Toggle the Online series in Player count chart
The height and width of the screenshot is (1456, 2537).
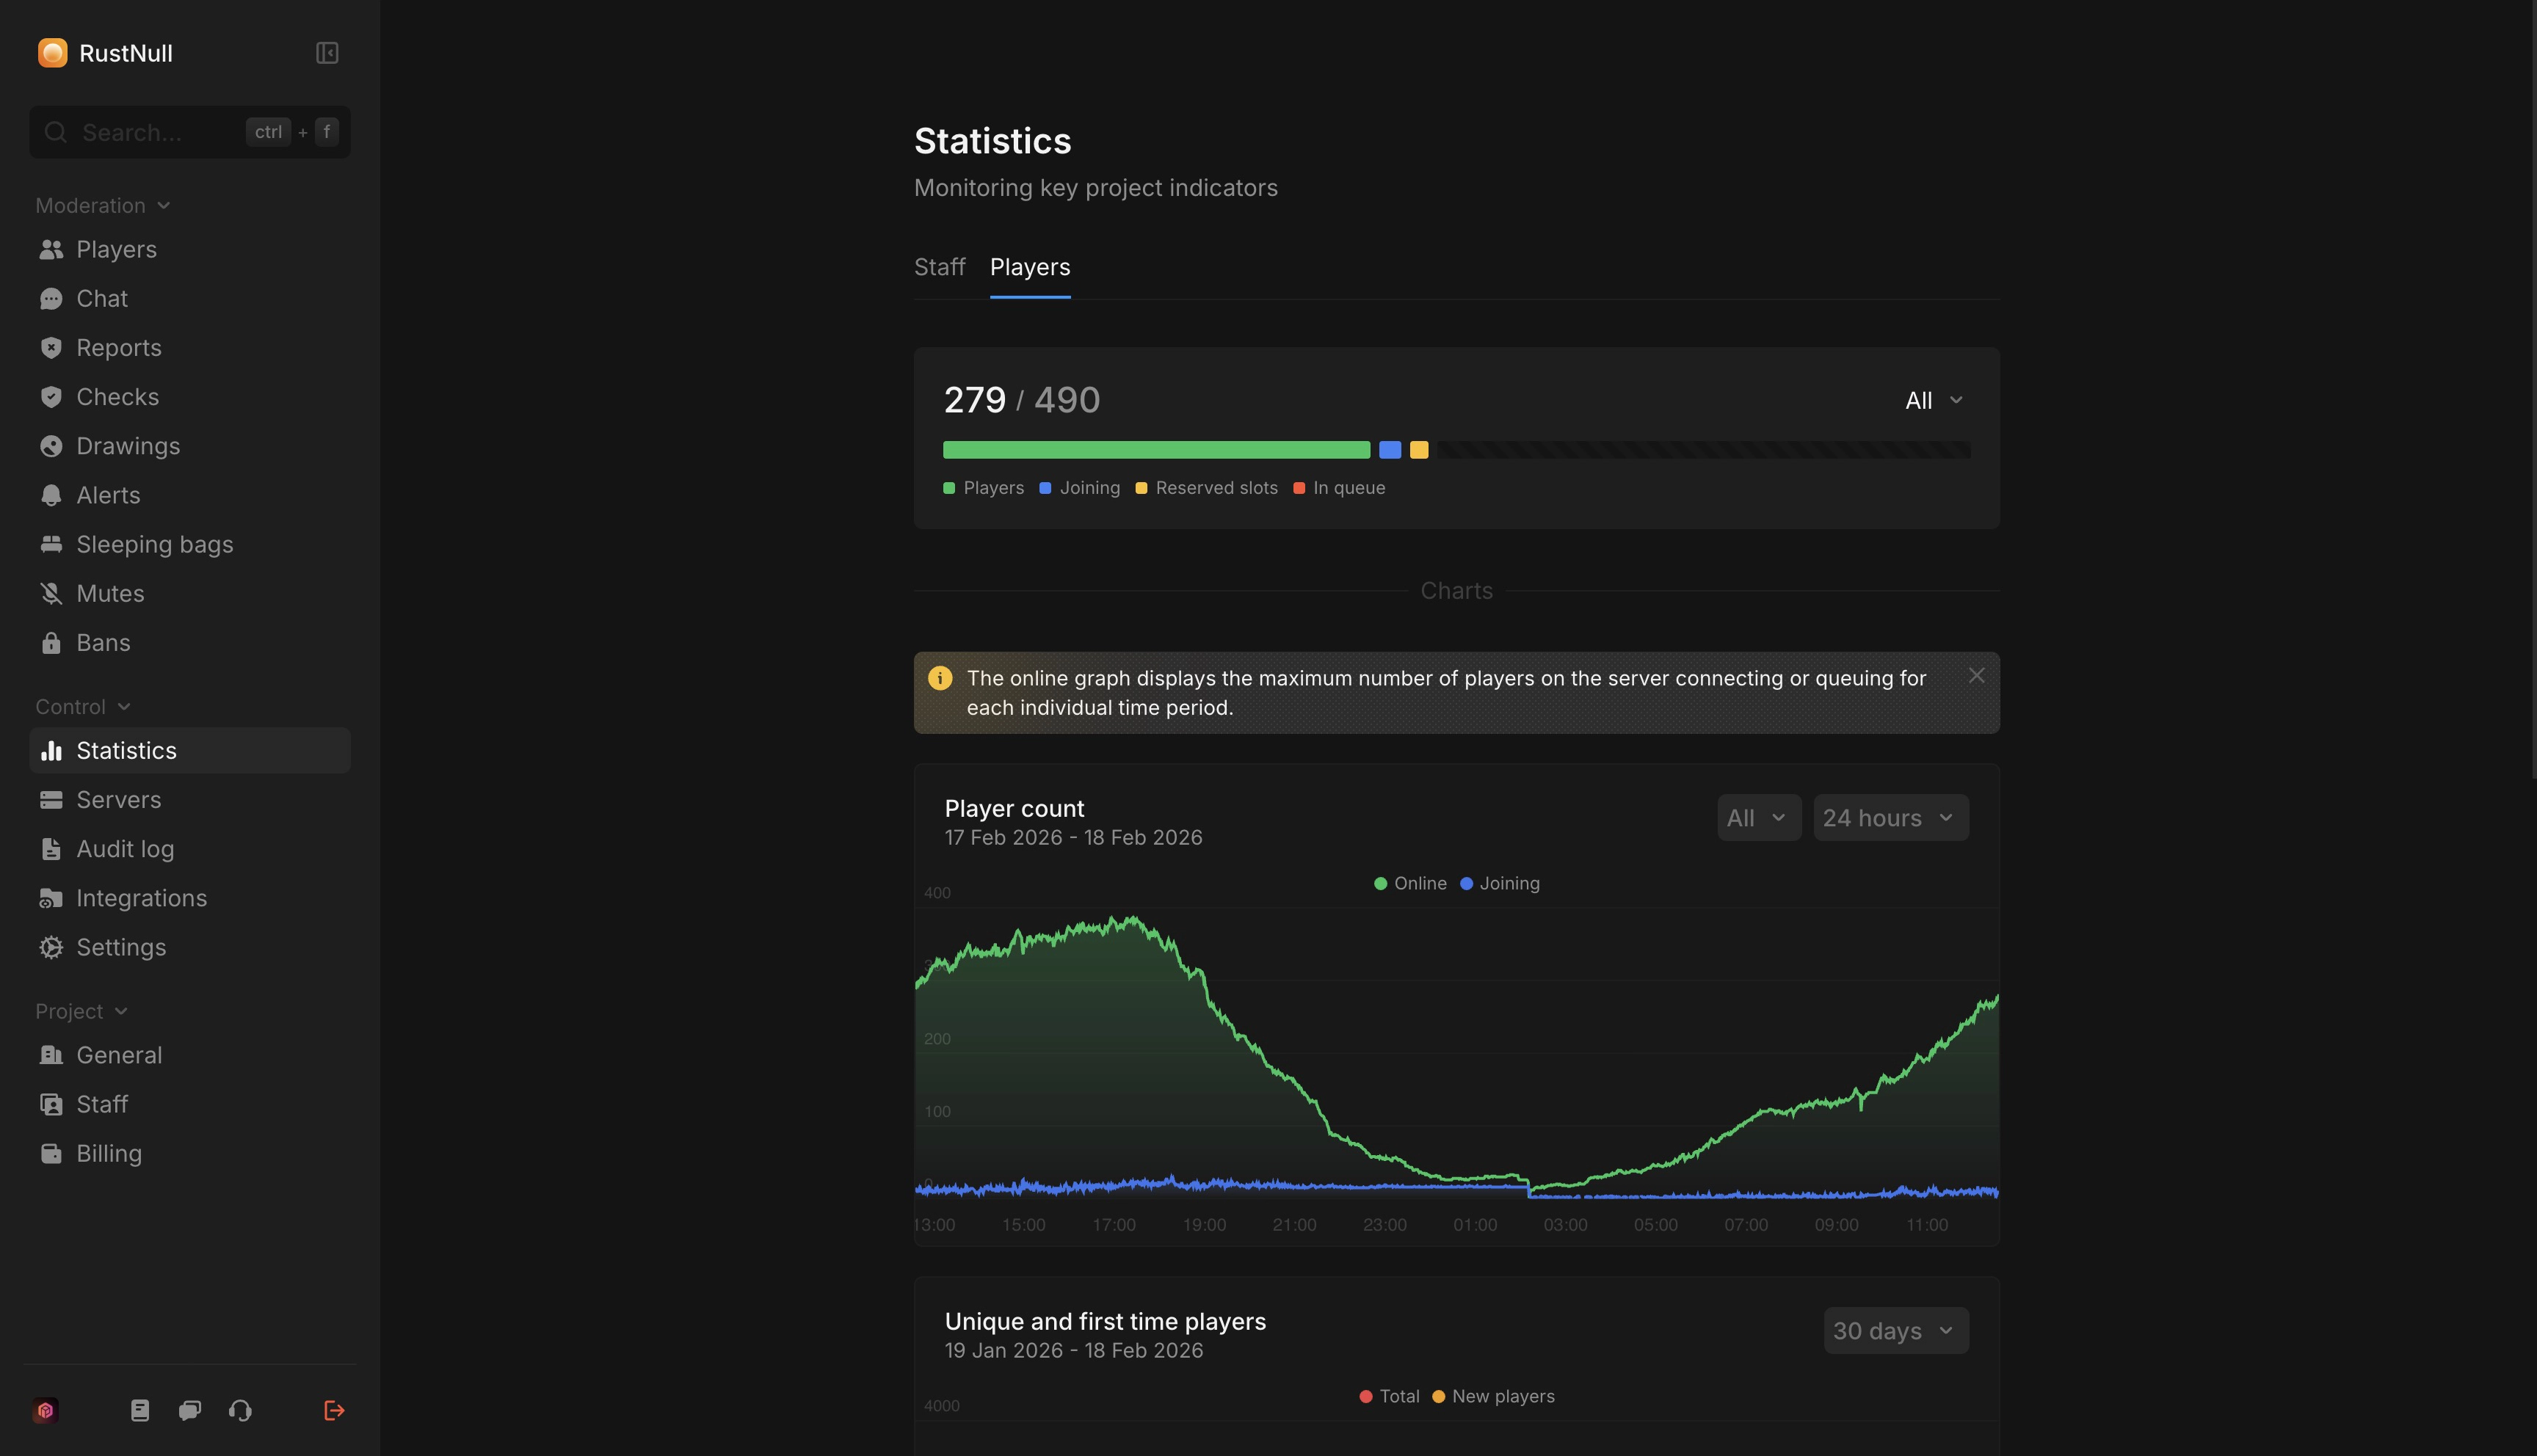[x=1410, y=883]
